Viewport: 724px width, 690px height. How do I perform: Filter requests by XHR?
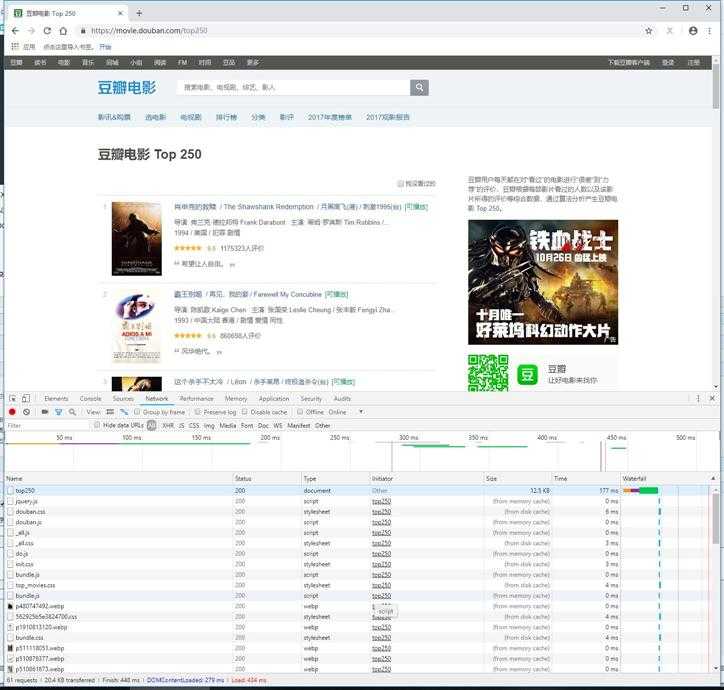(x=168, y=425)
